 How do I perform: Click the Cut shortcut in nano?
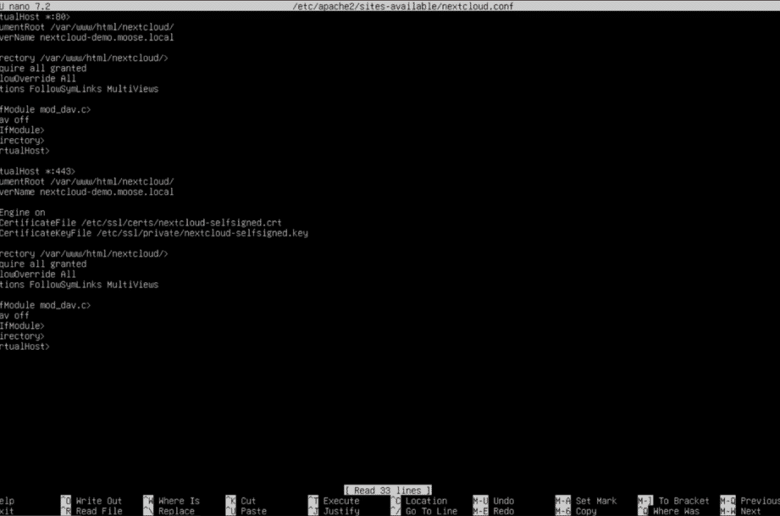(x=248, y=501)
